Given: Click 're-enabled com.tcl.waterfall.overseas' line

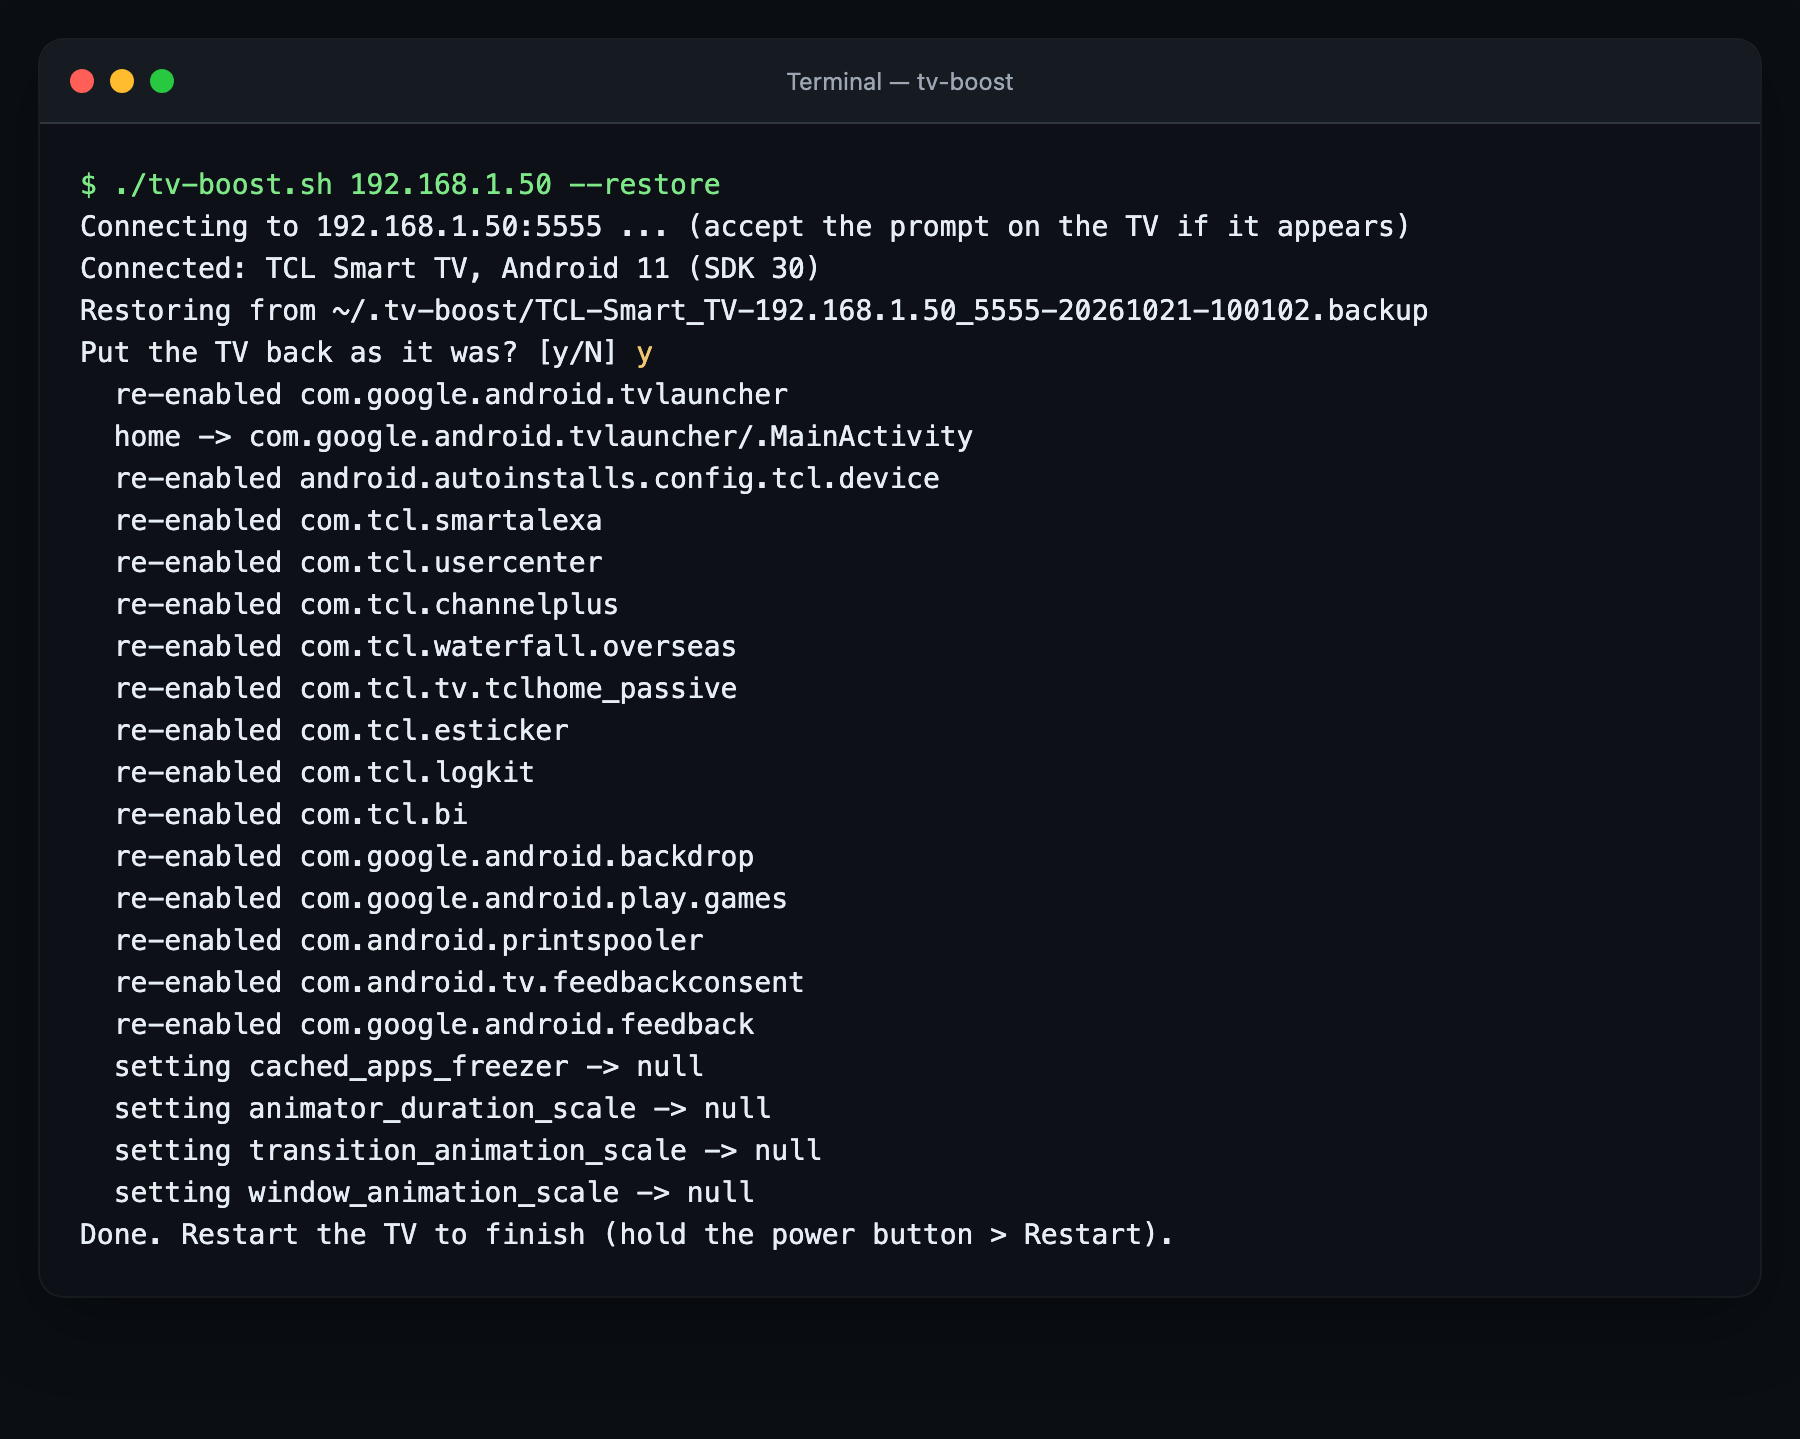Looking at the screenshot, I should point(425,647).
